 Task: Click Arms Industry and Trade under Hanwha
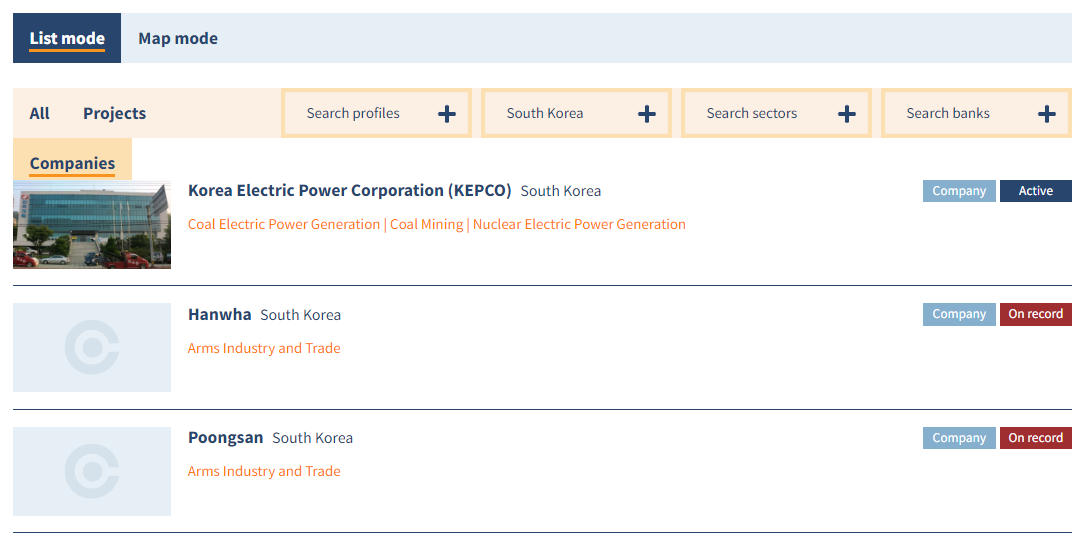[264, 348]
